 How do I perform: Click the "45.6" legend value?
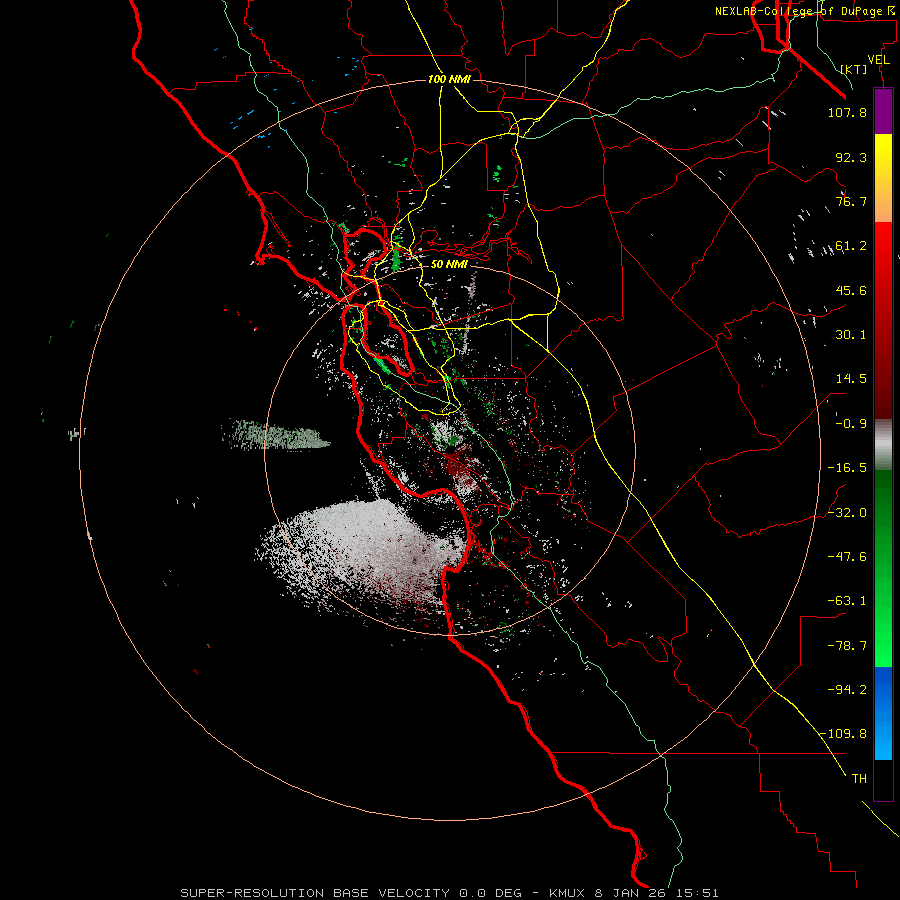pyautogui.click(x=851, y=290)
